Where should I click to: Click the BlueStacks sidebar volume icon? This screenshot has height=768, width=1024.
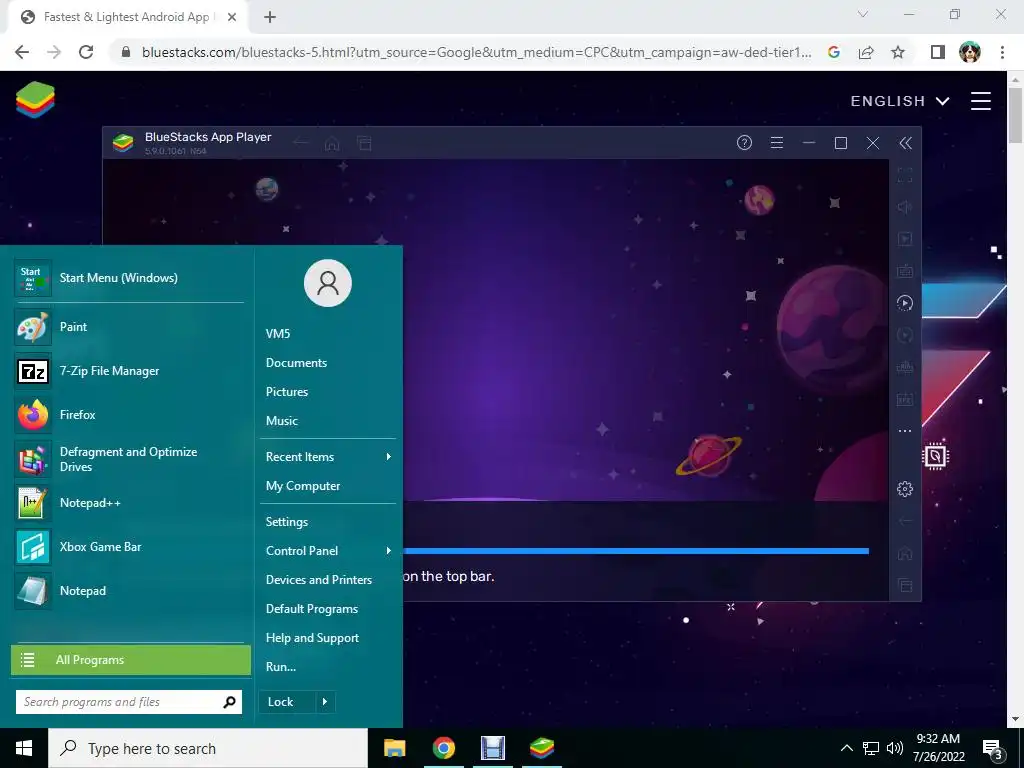(904, 207)
